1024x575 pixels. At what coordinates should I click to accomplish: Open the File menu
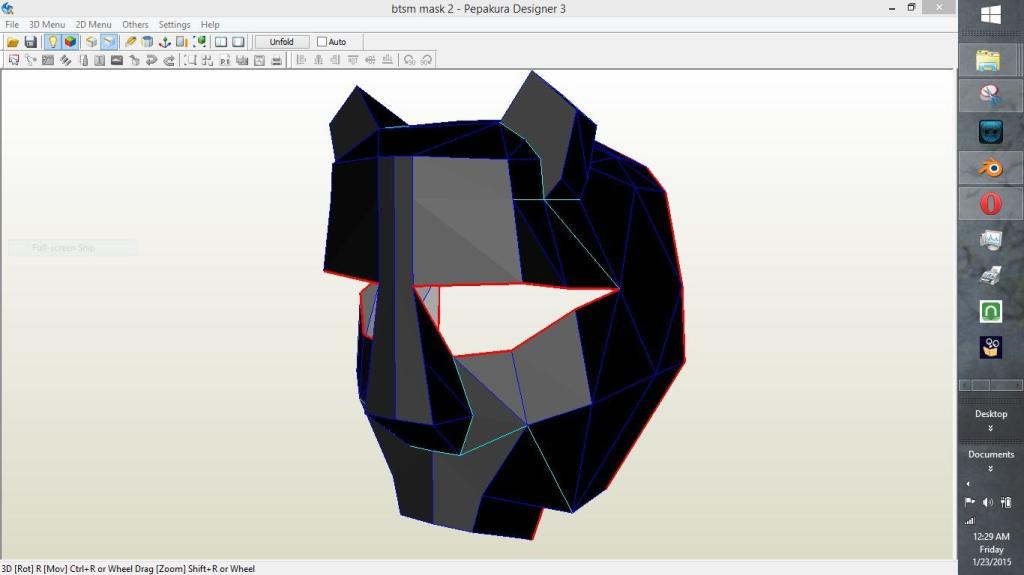pyautogui.click(x=12, y=24)
